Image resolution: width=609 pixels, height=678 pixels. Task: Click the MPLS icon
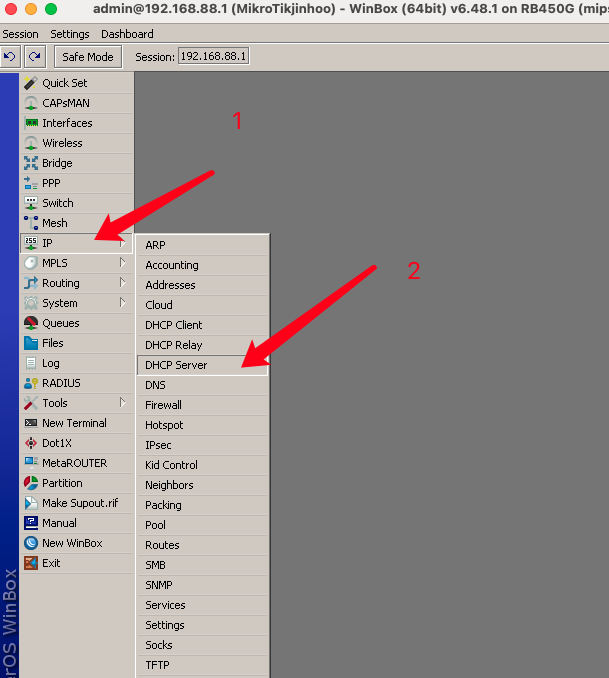[x=31, y=263]
